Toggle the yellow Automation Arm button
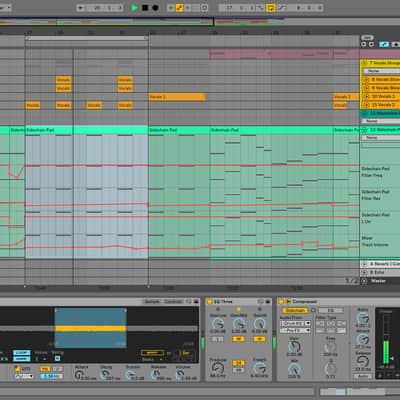 180,8
